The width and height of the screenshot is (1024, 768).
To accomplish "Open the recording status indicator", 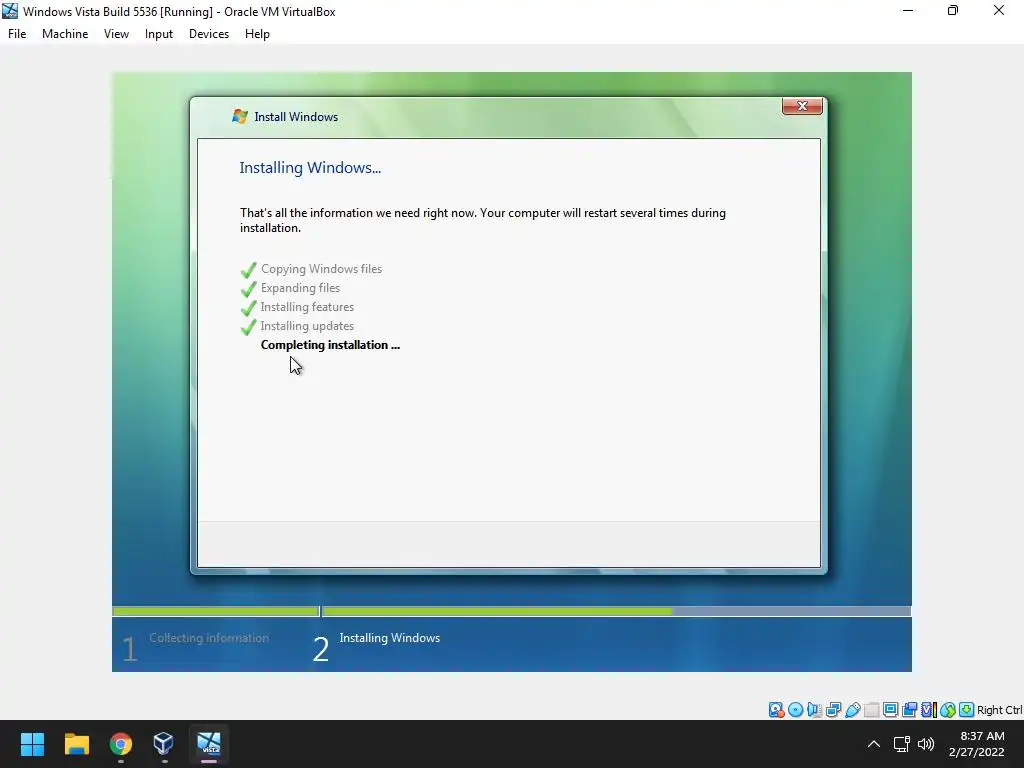I will [909, 710].
